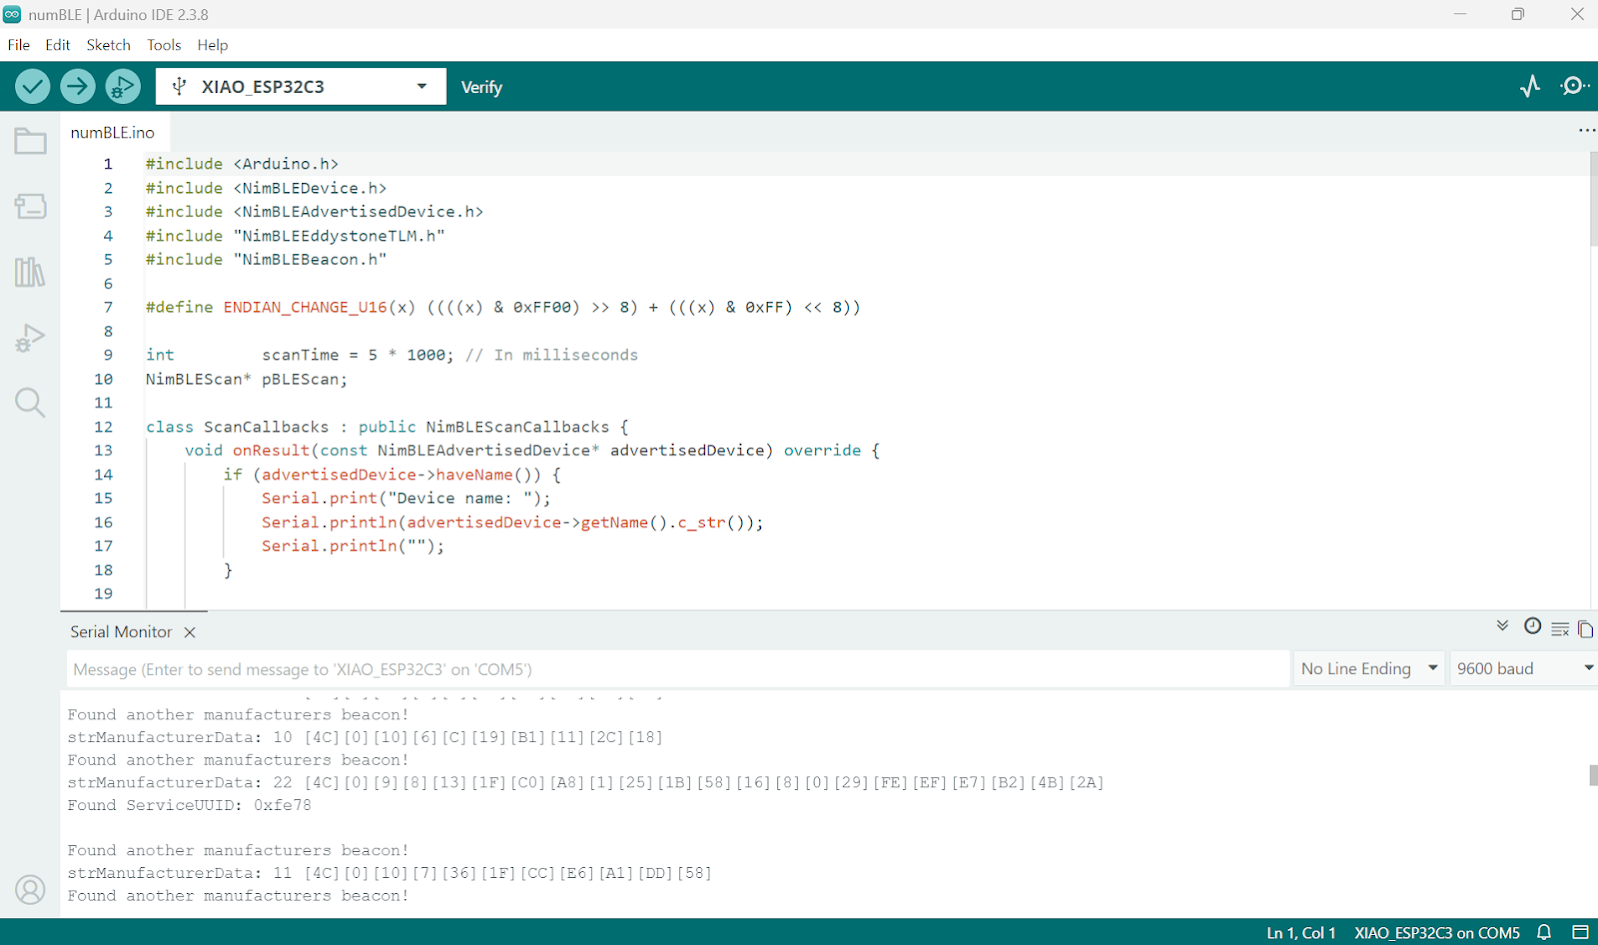
Task: Close the Serial Monitor tab
Action: click(x=190, y=632)
